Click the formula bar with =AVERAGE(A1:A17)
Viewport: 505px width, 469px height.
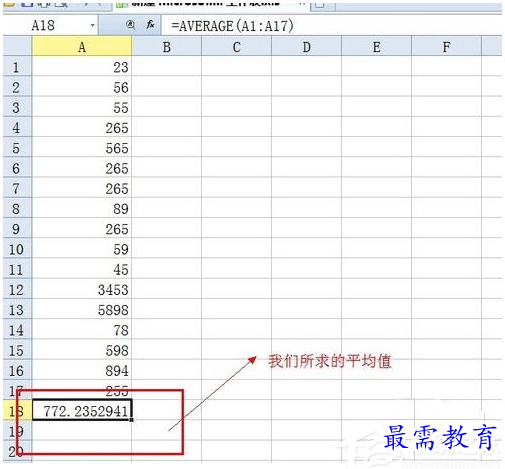point(331,25)
